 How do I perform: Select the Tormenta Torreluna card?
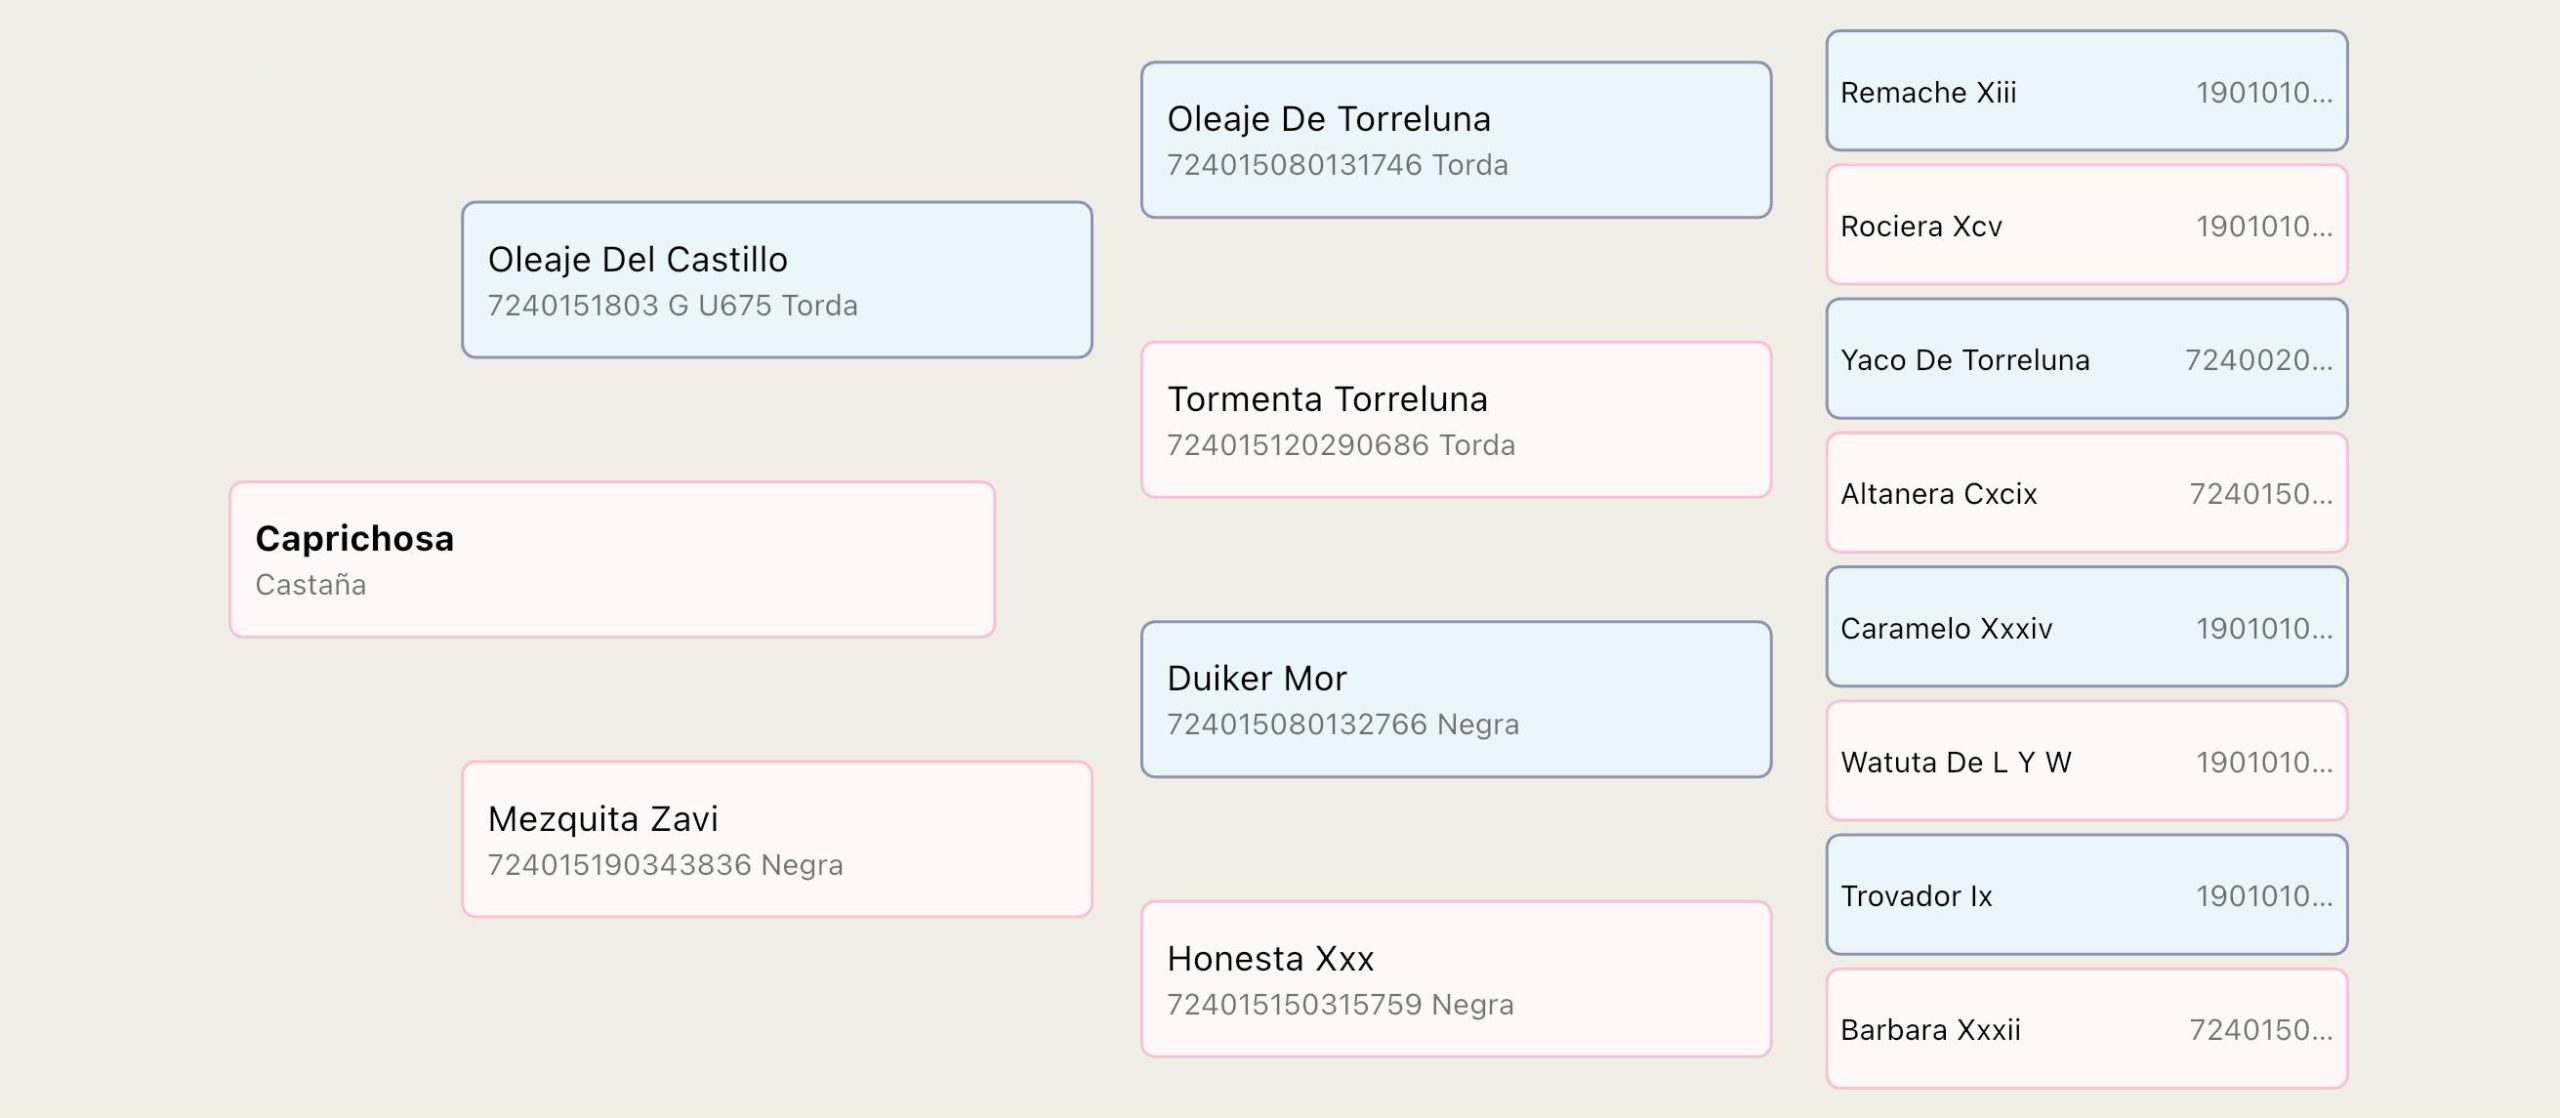tap(1456, 420)
